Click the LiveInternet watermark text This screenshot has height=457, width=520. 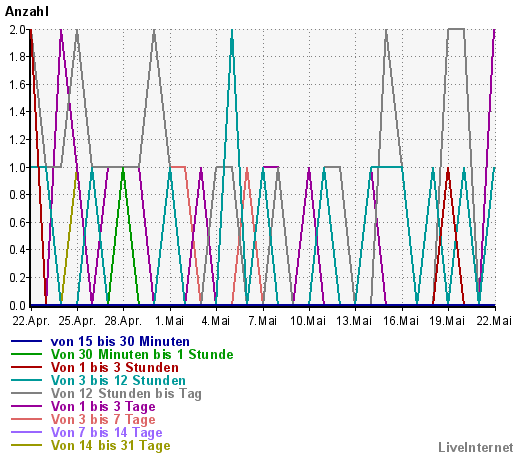coord(476,447)
